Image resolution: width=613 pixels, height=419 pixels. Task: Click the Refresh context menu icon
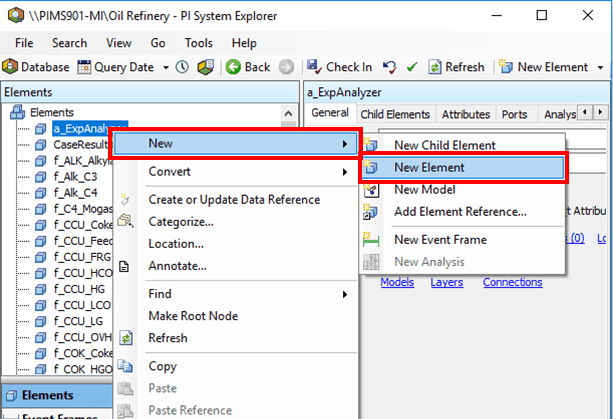tap(126, 338)
